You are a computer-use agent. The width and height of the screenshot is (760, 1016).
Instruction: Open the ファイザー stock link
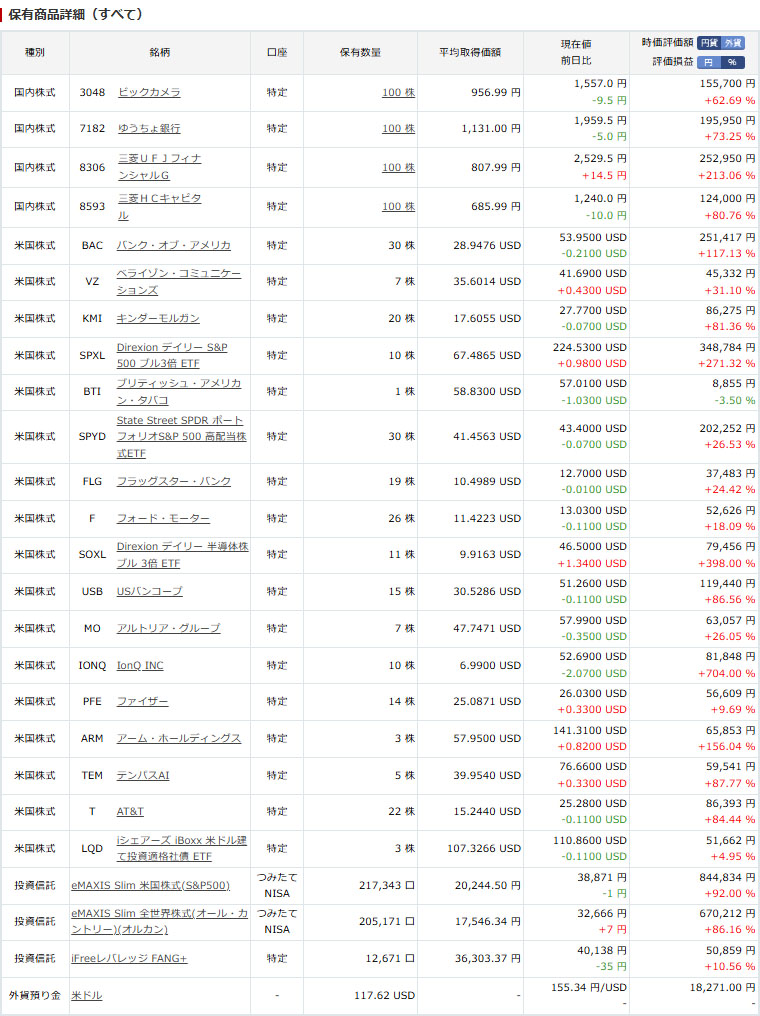142,702
